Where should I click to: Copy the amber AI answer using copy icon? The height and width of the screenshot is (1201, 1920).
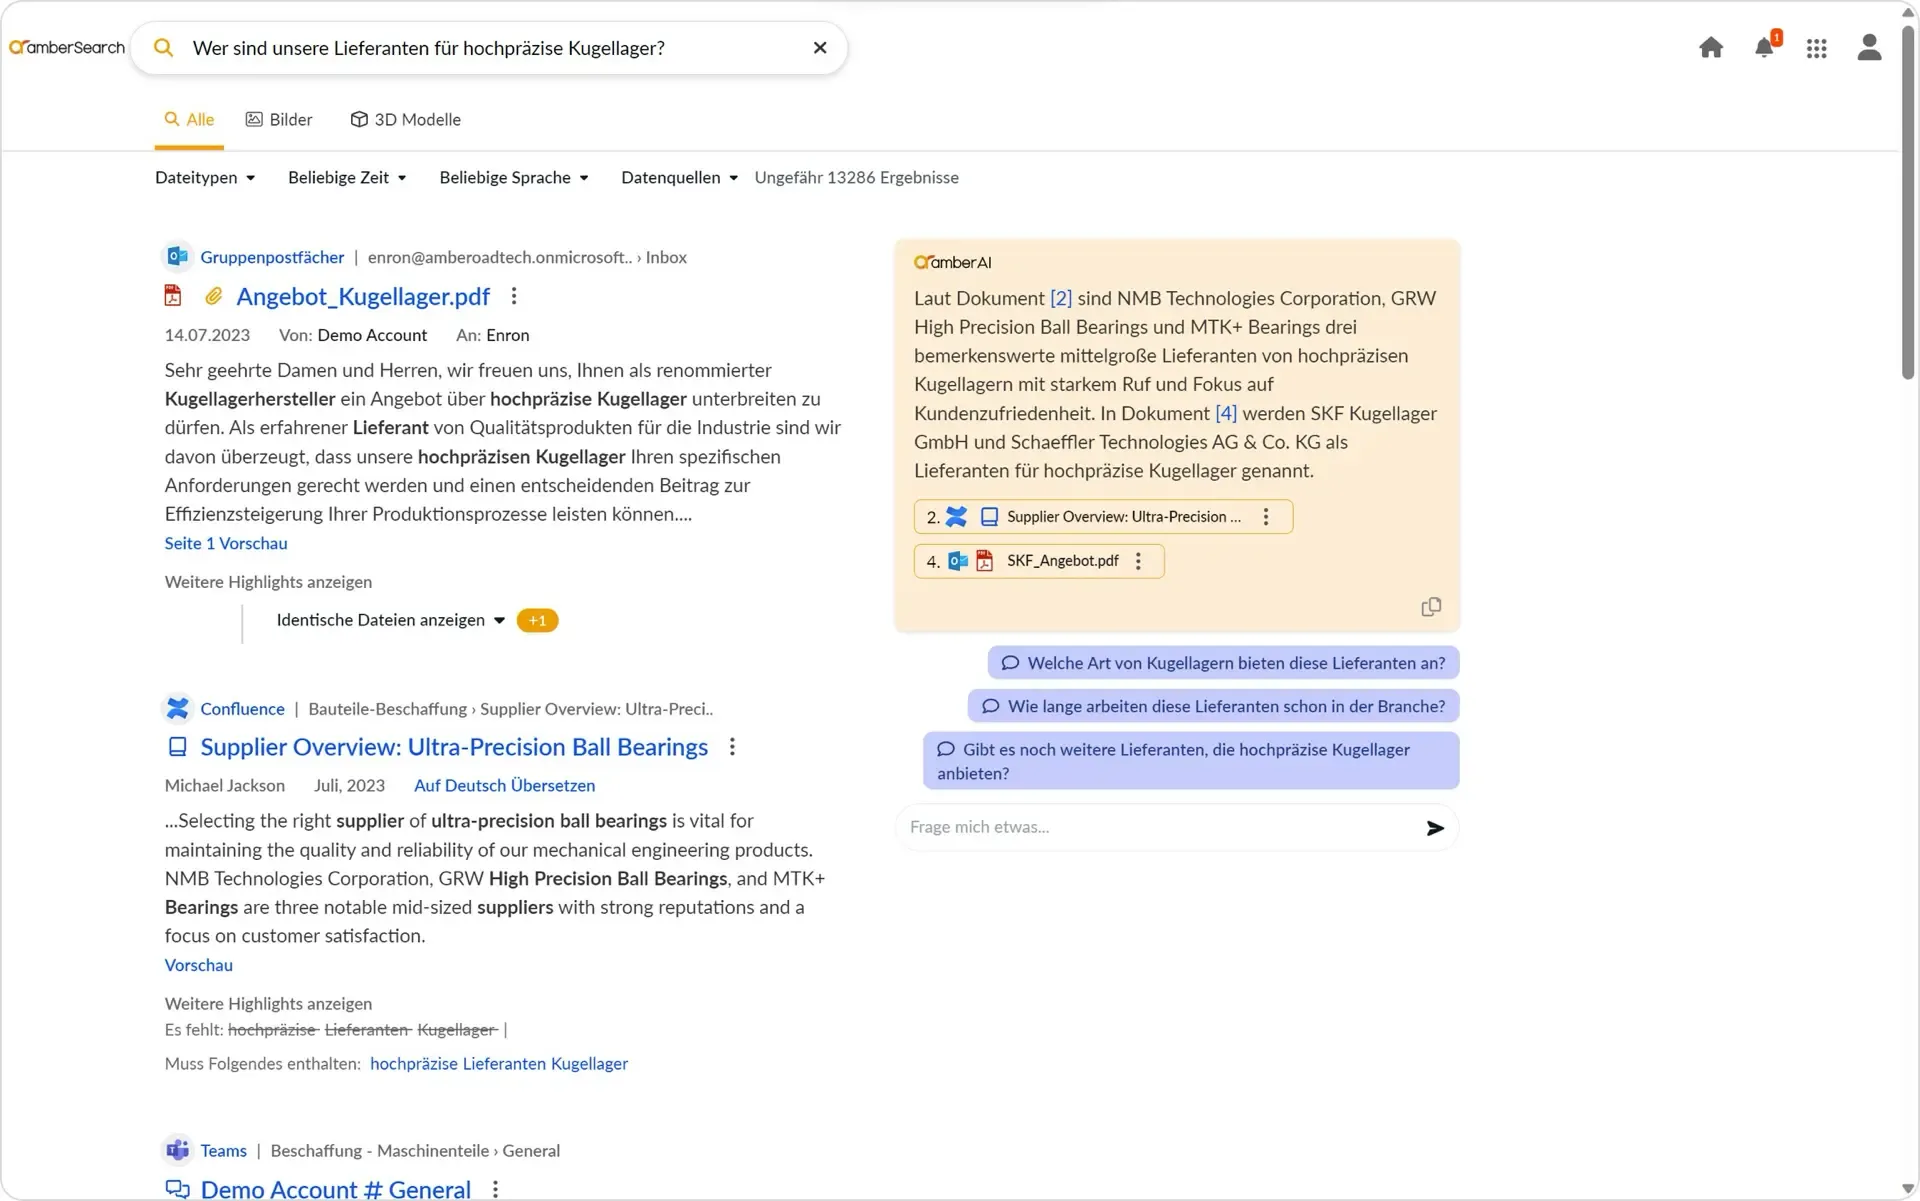click(1431, 606)
